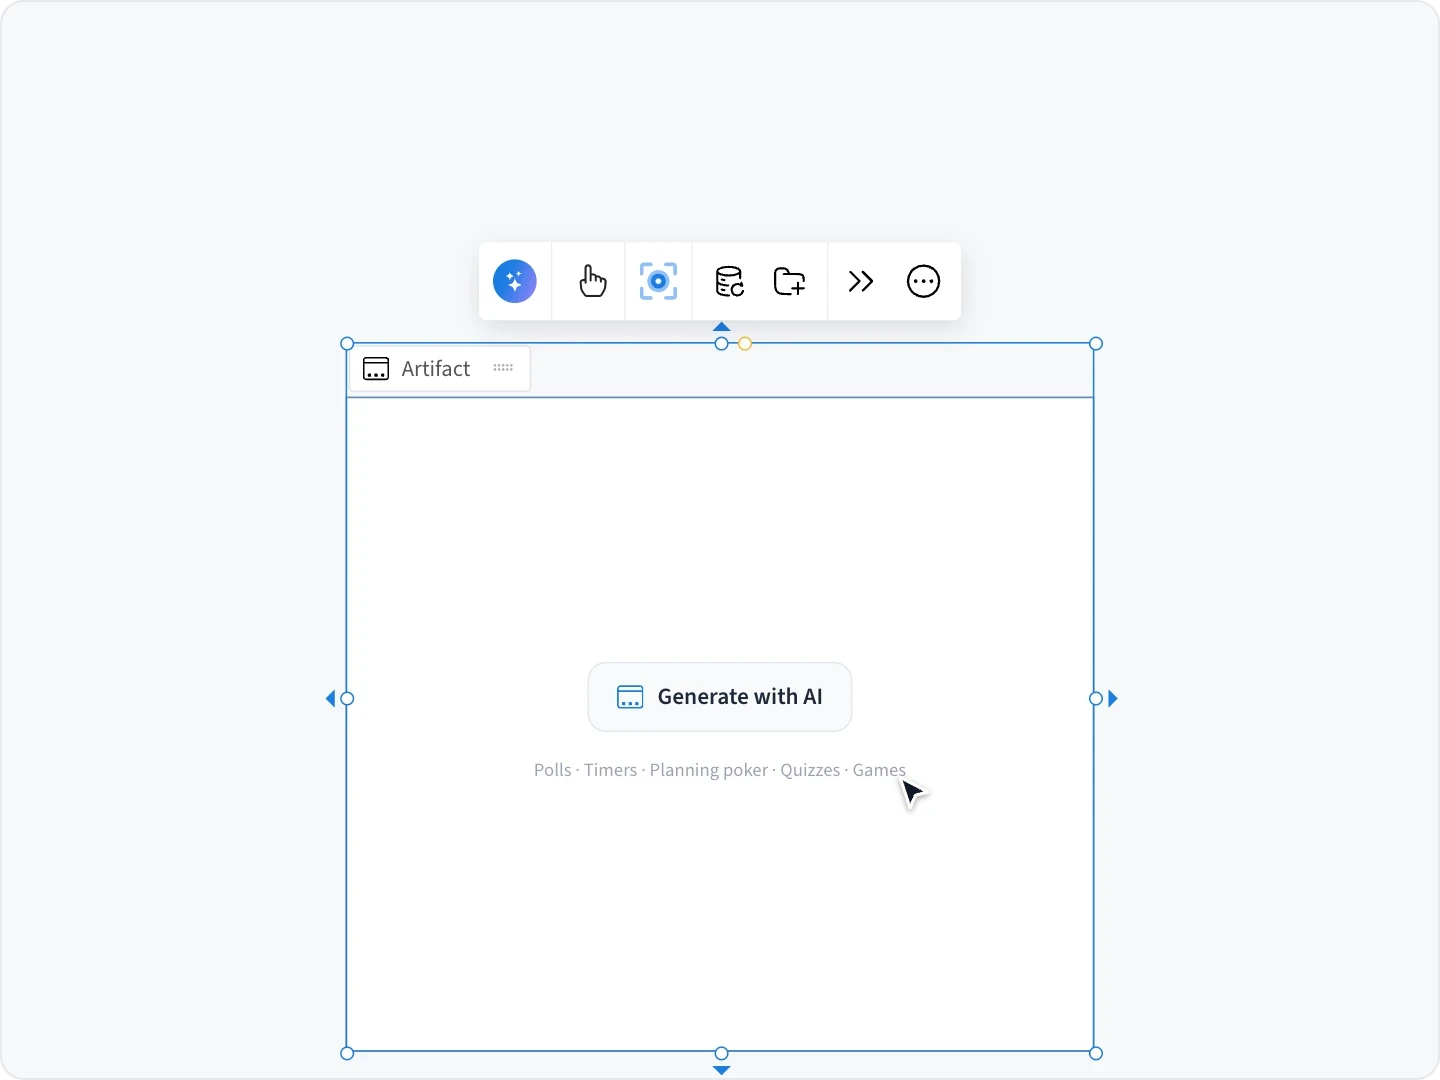Click the dotted grip handle beside Artifact
The height and width of the screenshot is (1080, 1440).
tap(503, 368)
